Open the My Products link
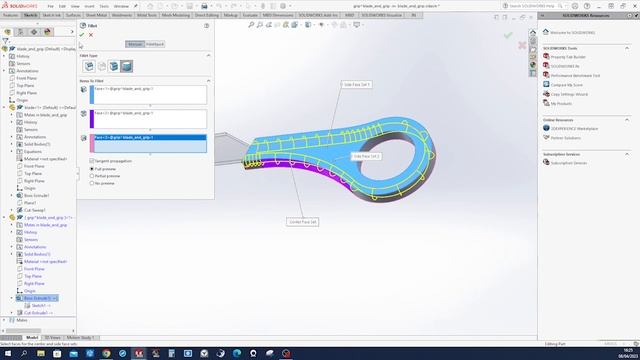640x360 pixels. 561,104
